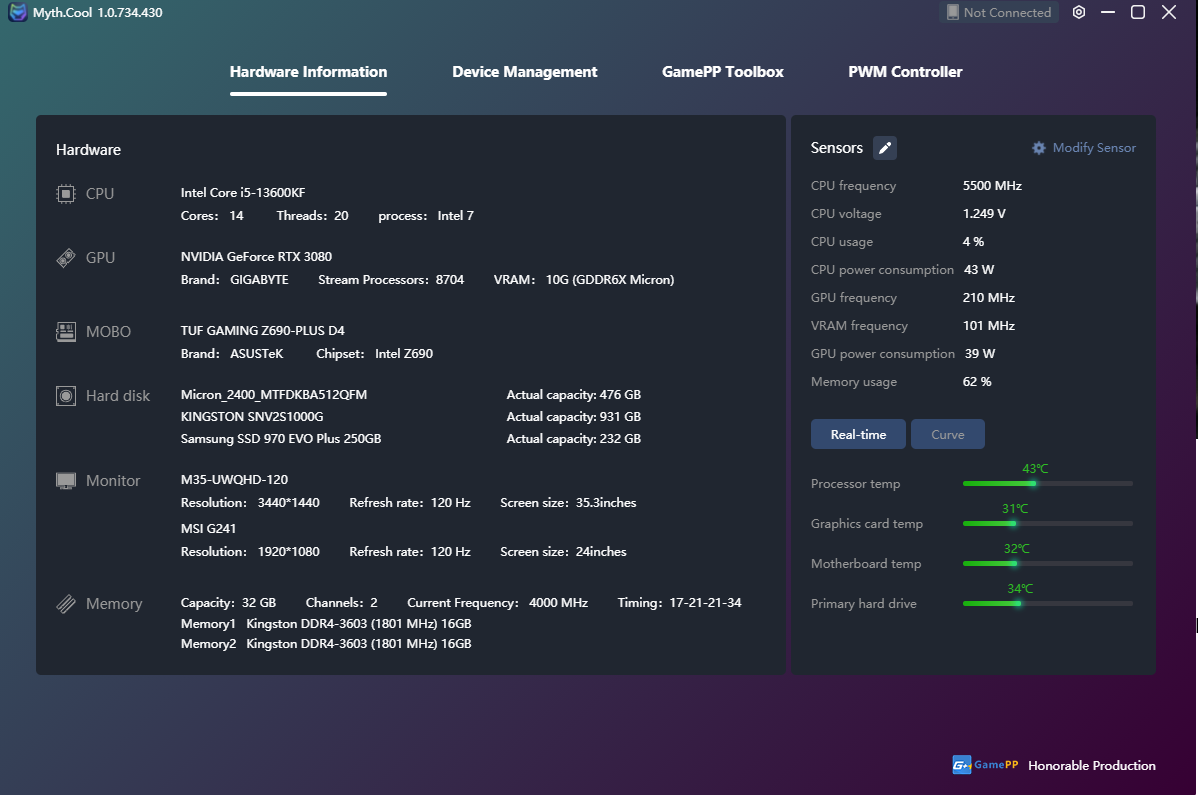
Task: Click the Processor temp bar
Action: (x=1047, y=483)
